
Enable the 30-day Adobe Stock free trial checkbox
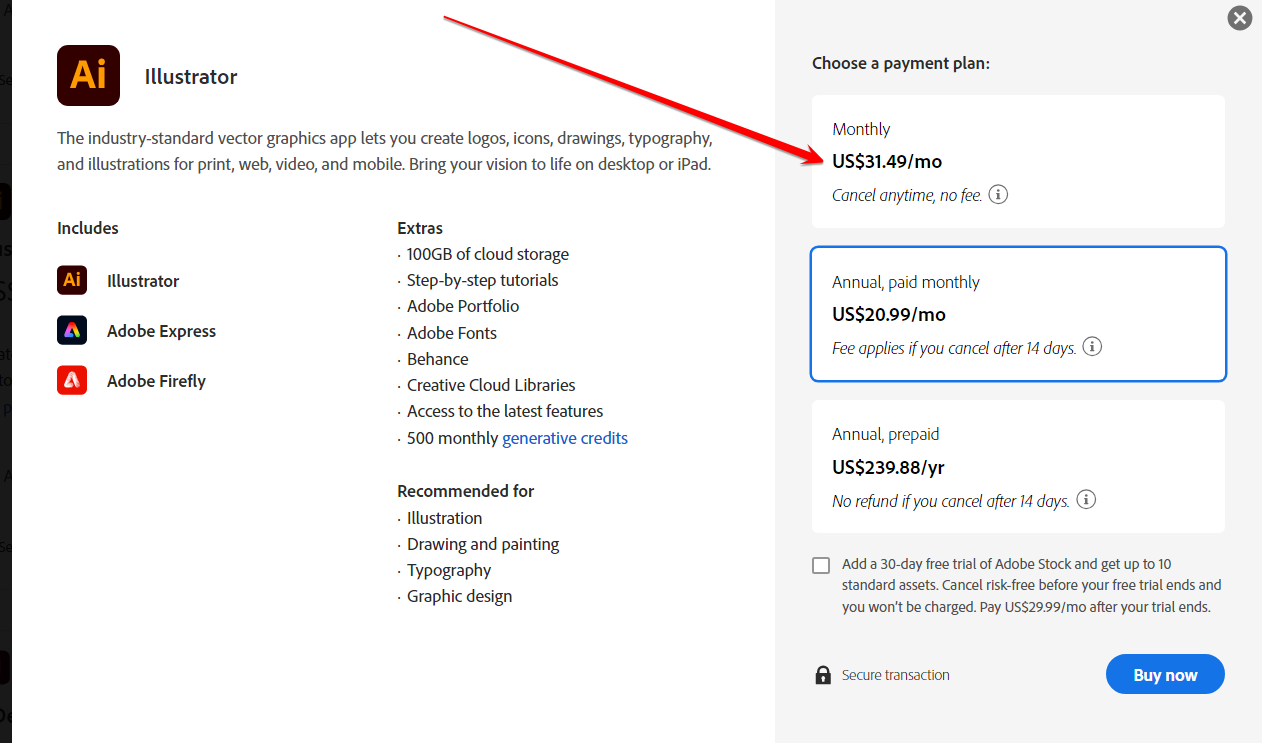821,565
